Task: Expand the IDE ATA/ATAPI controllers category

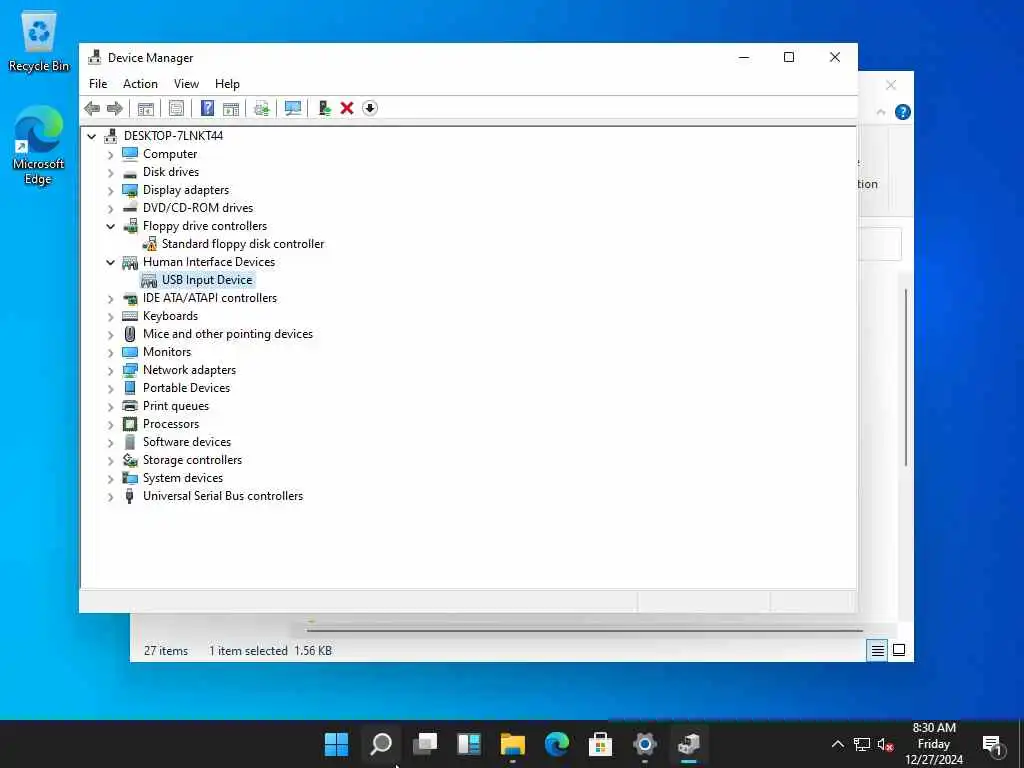Action: click(x=110, y=298)
